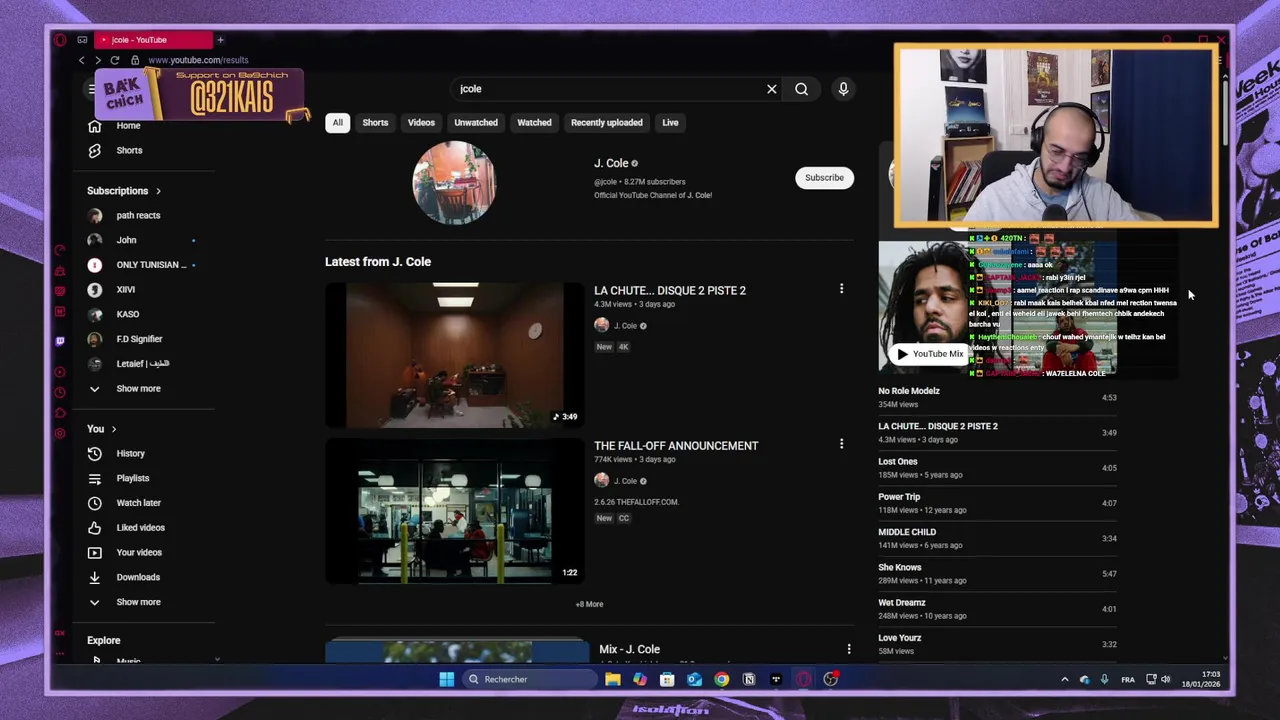This screenshot has width=1280, height=720.
Task: Select the Live filter chip
Action: [670, 123]
